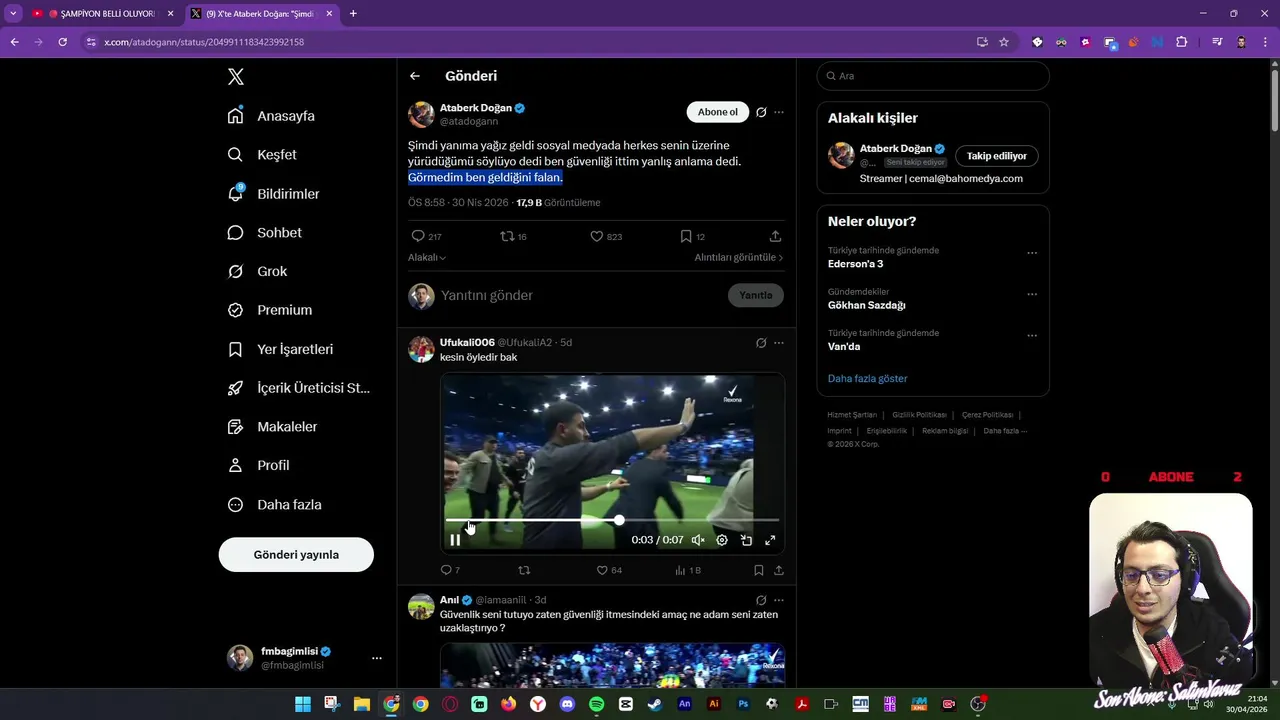Image resolution: width=1280 pixels, height=720 pixels.
Task: Go back using the Gönderi back arrow
Action: point(415,76)
